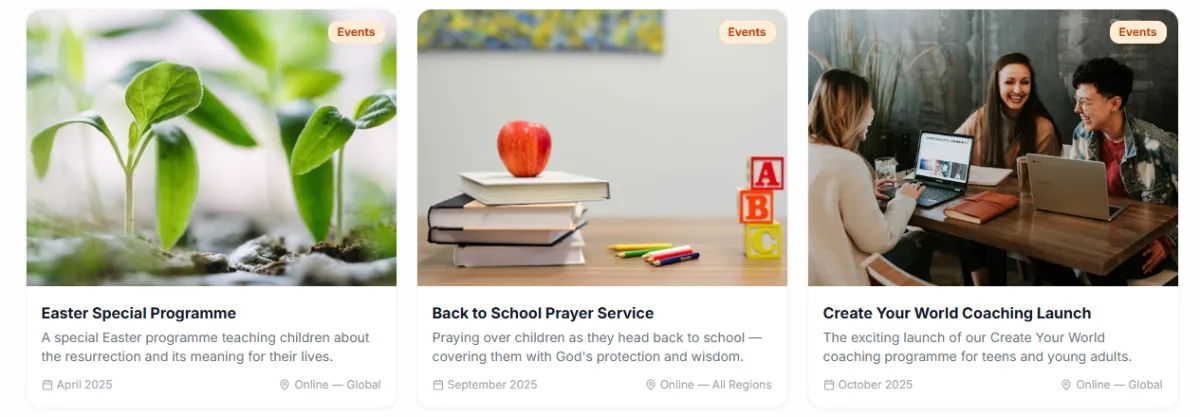Click location pin on Easter Special card
The height and width of the screenshot is (417, 1200).
point(285,385)
